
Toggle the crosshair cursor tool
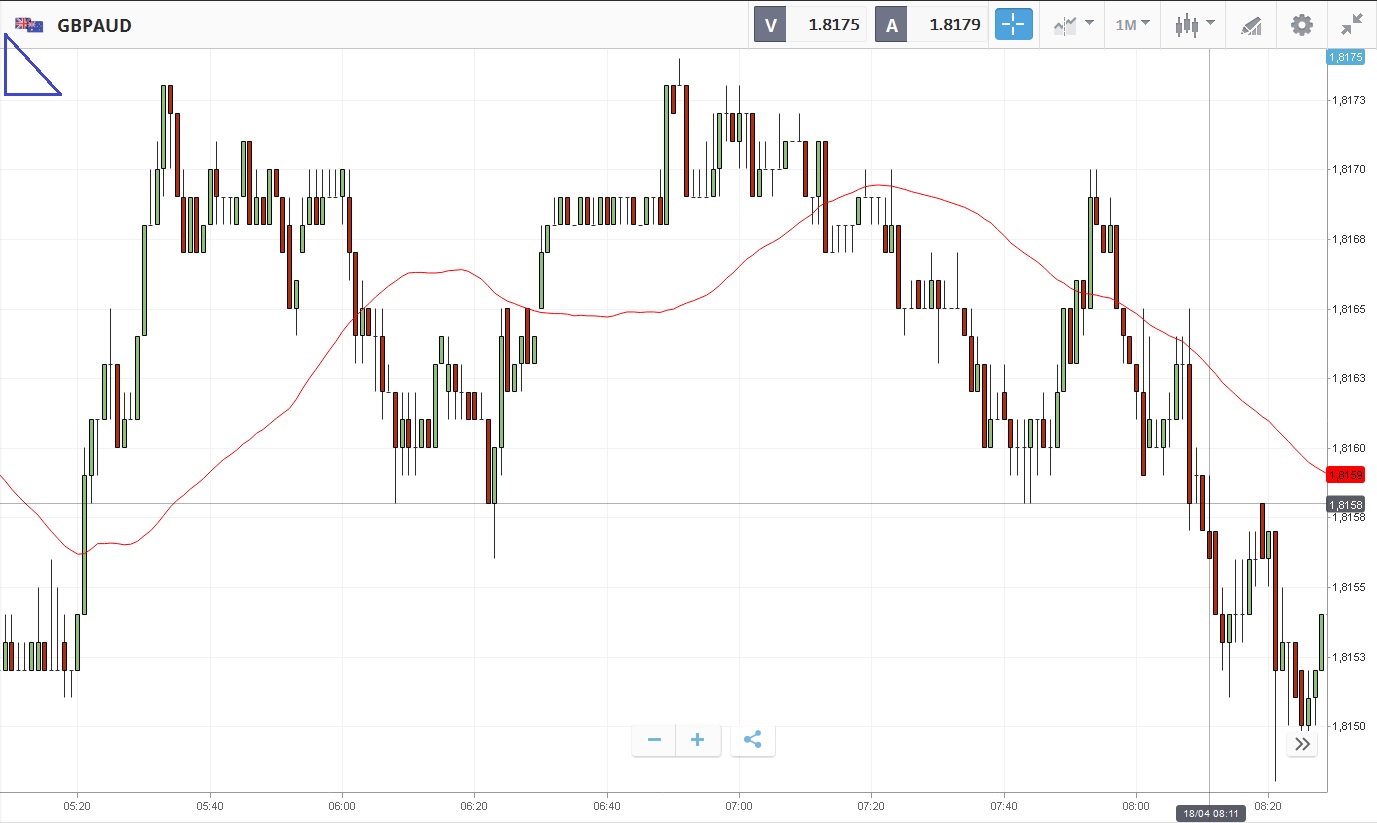tap(1013, 25)
